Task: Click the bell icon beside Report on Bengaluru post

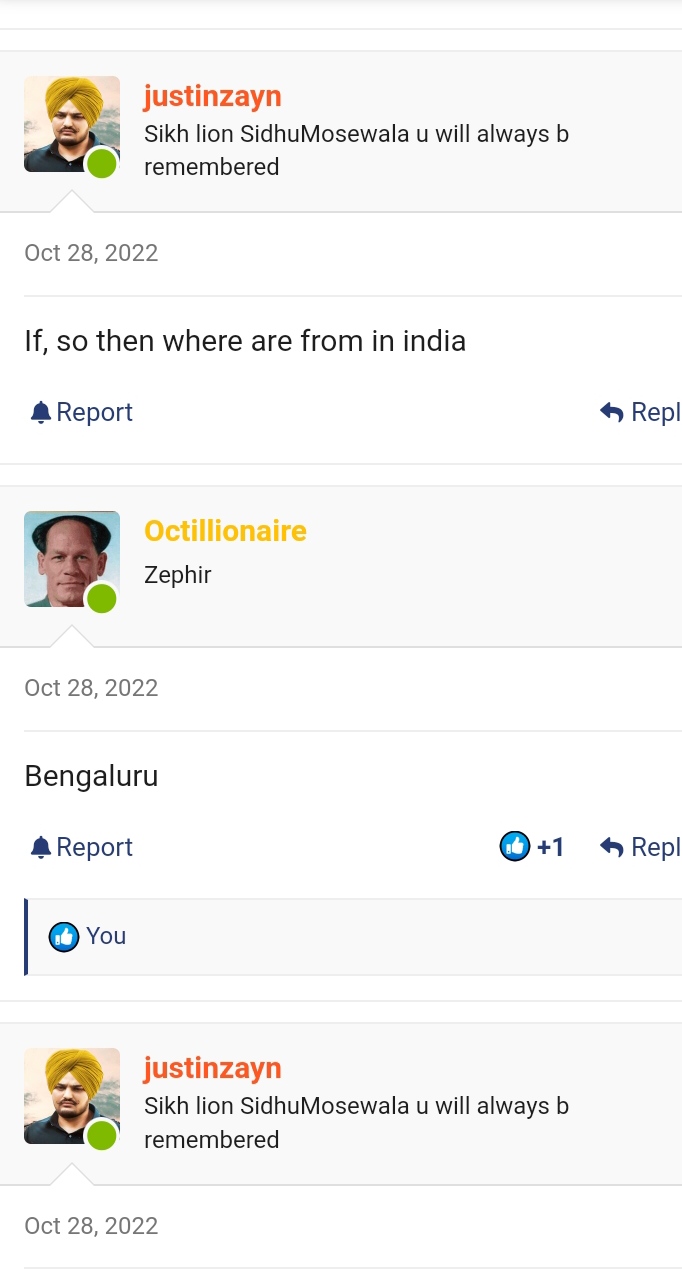Action: pyautogui.click(x=41, y=847)
